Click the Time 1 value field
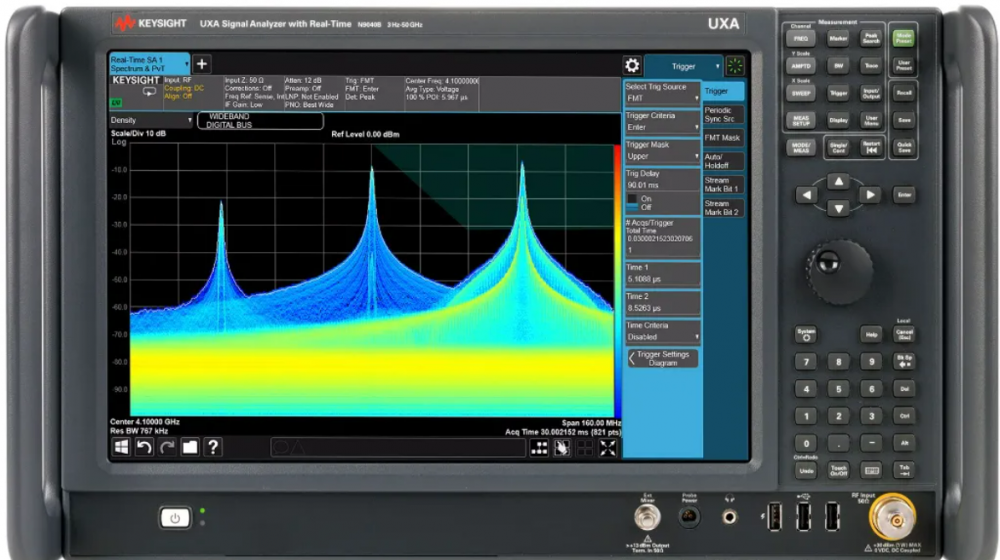This screenshot has width=1000, height=560. 662,274
